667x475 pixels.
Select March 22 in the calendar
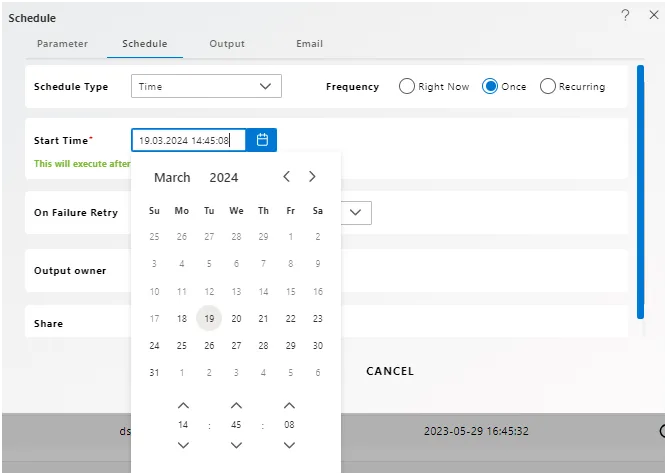click(x=291, y=319)
